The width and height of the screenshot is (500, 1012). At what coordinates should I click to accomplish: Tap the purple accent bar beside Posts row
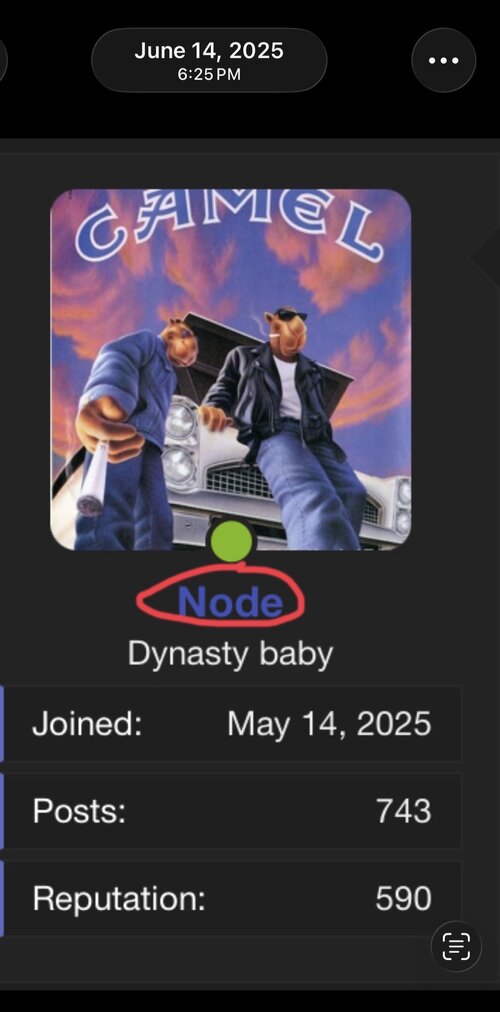point(2,811)
